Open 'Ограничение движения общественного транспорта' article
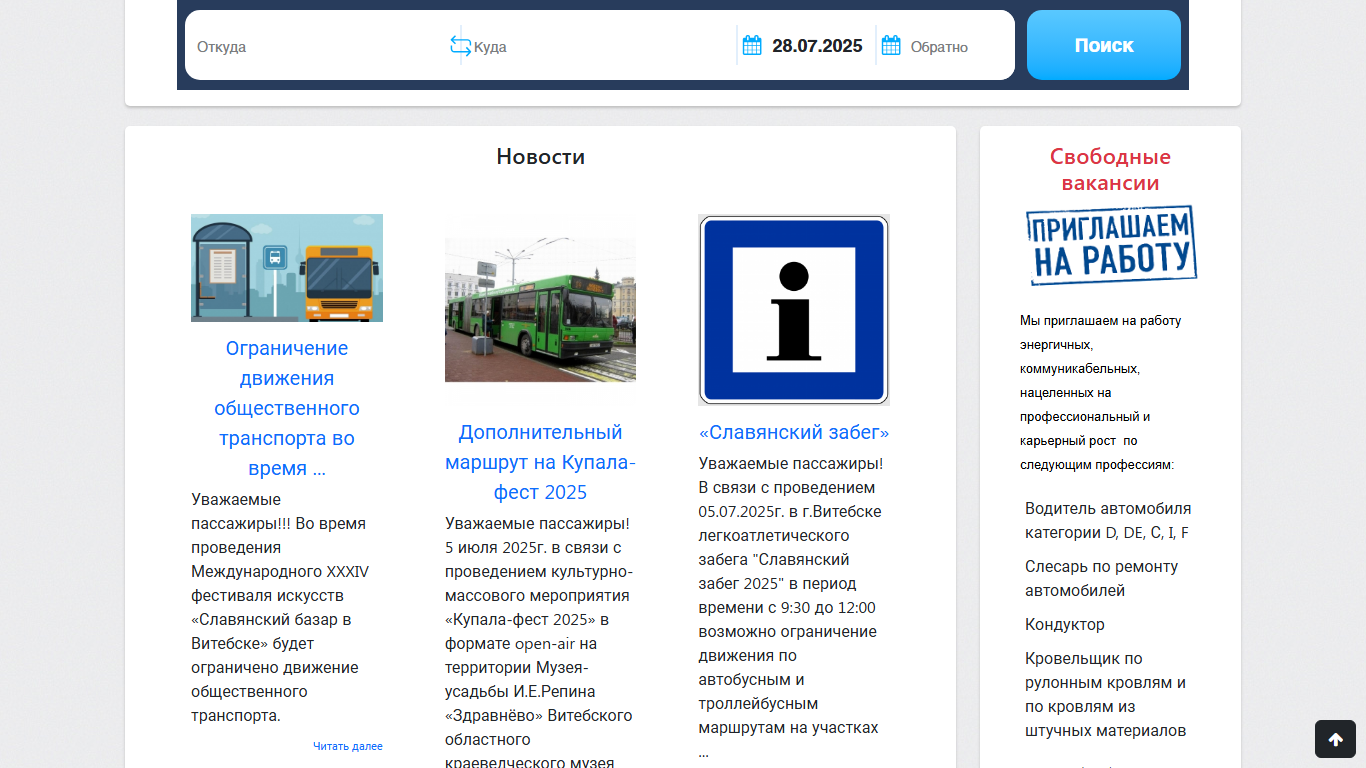 click(x=287, y=408)
